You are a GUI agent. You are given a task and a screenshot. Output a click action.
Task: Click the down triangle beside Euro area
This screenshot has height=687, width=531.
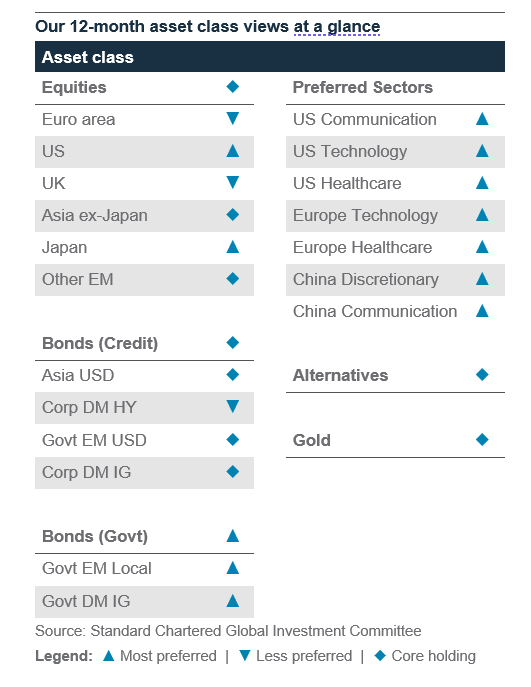[233, 118]
